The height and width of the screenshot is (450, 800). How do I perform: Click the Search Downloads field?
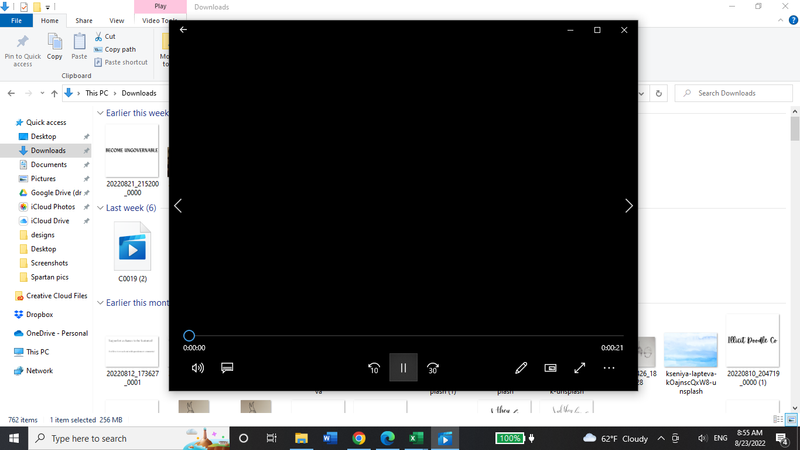coord(734,93)
